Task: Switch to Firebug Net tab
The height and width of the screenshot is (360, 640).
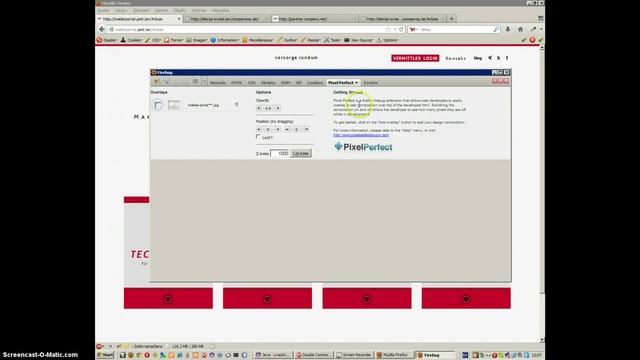Action: (298, 82)
